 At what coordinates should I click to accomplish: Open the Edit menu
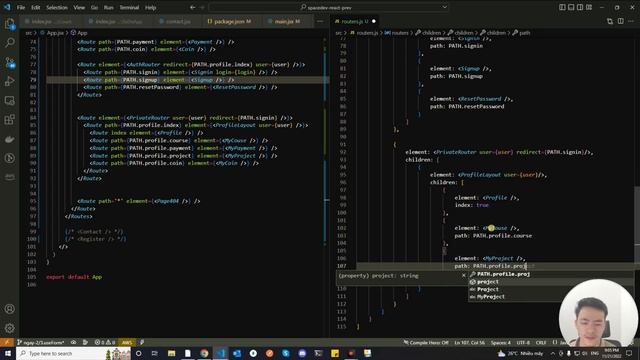36,7
